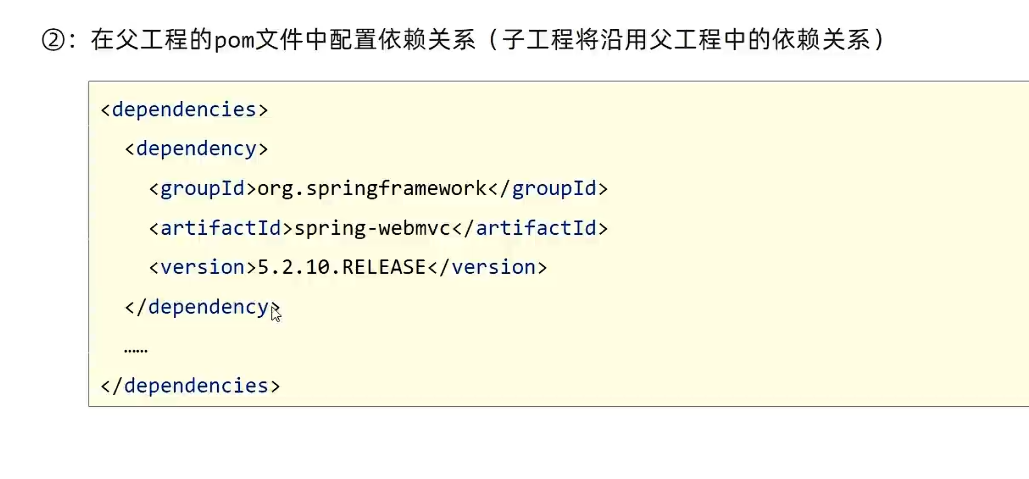The image size is (1029, 479).
Task: Click the parenthetical note in the heading
Action: point(688,41)
